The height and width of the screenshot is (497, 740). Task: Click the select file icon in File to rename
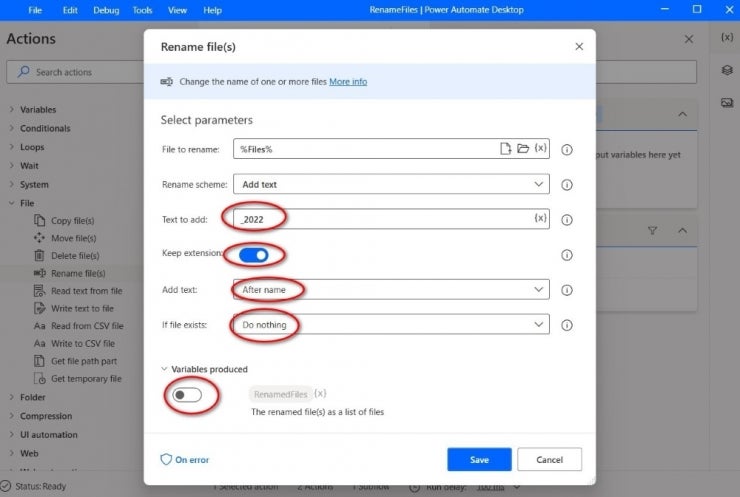505,149
